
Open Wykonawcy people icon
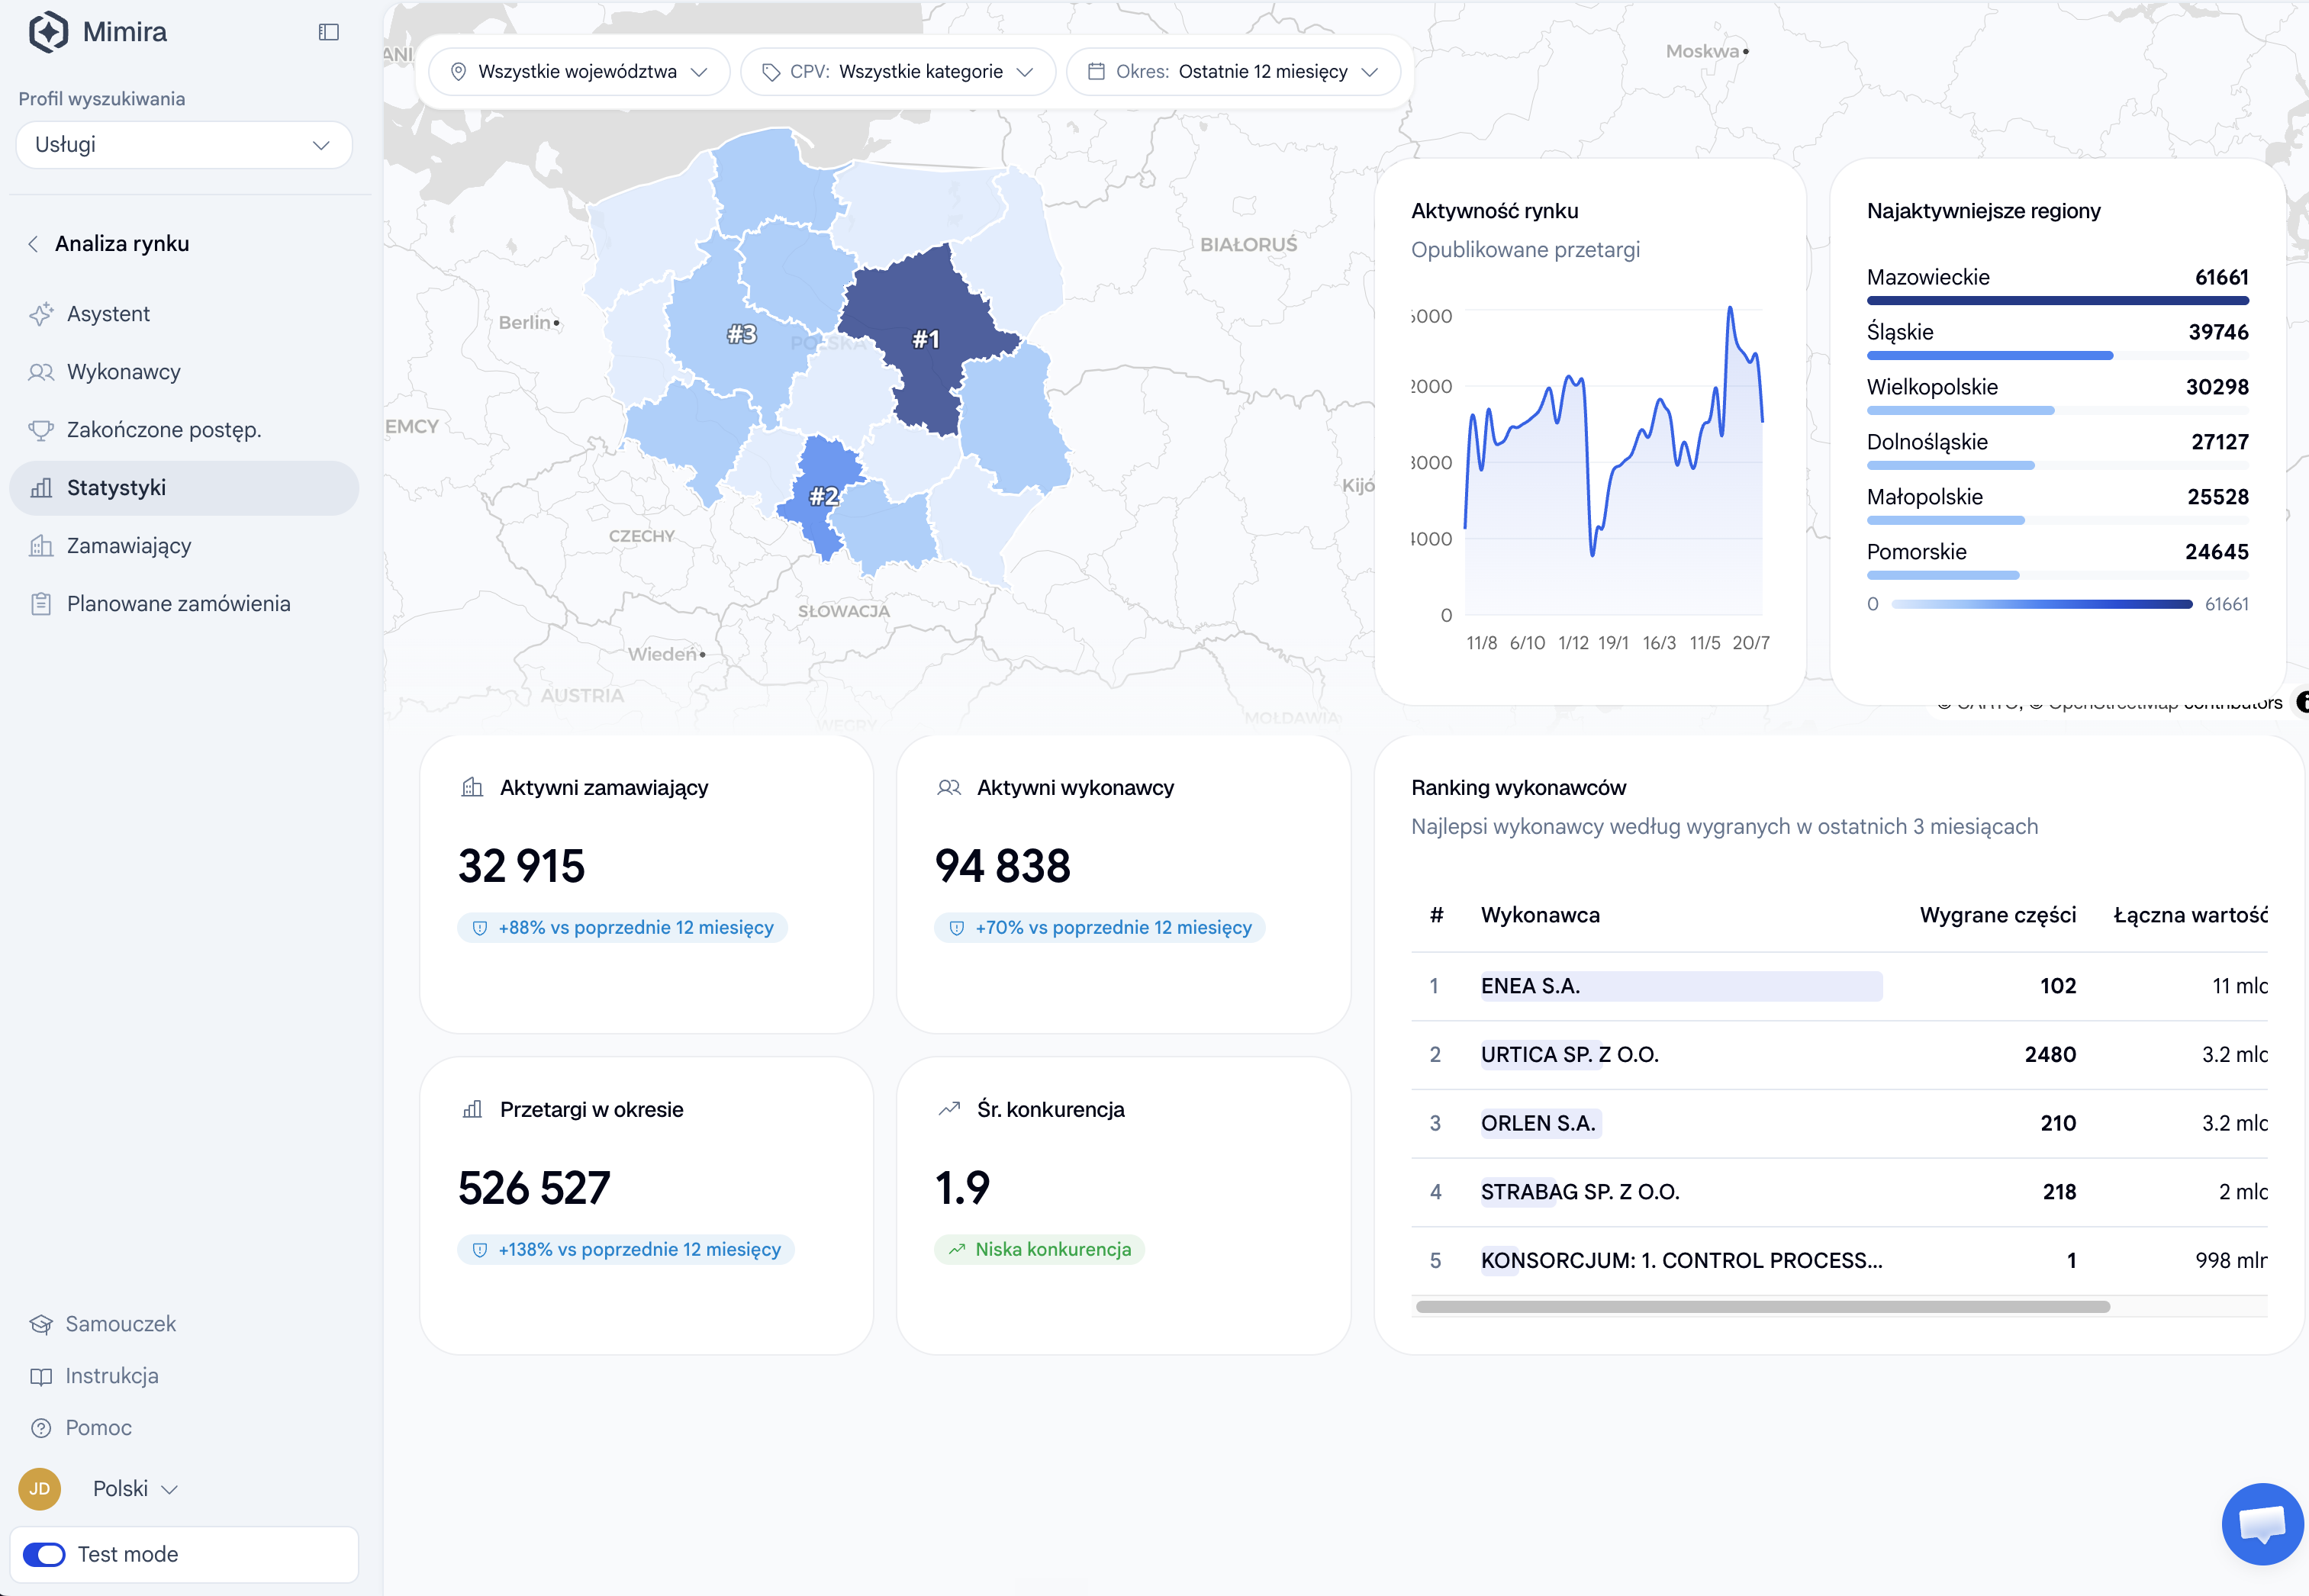pos(41,372)
